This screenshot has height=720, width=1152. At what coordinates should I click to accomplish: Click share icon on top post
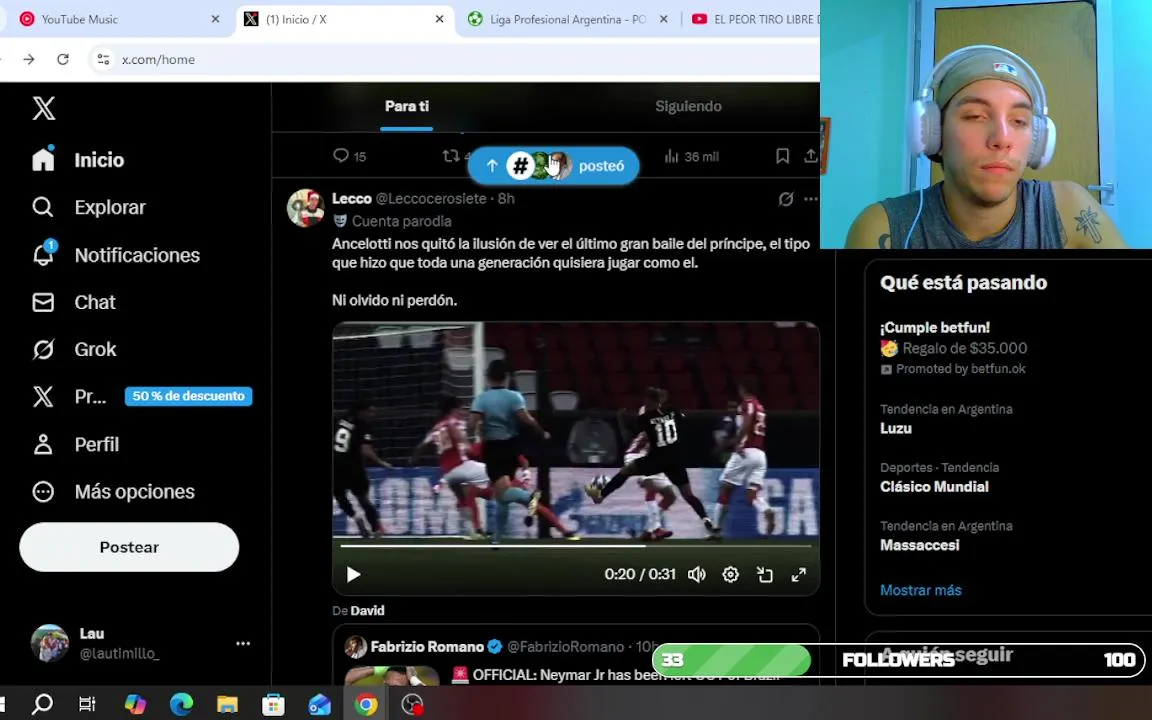click(x=810, y=156)
